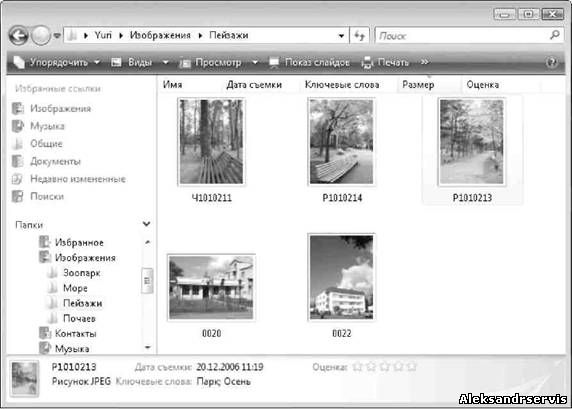Screen dimensions: 572x409
Task: Open address bar history dropdown arrow
Action: point(341,36)
